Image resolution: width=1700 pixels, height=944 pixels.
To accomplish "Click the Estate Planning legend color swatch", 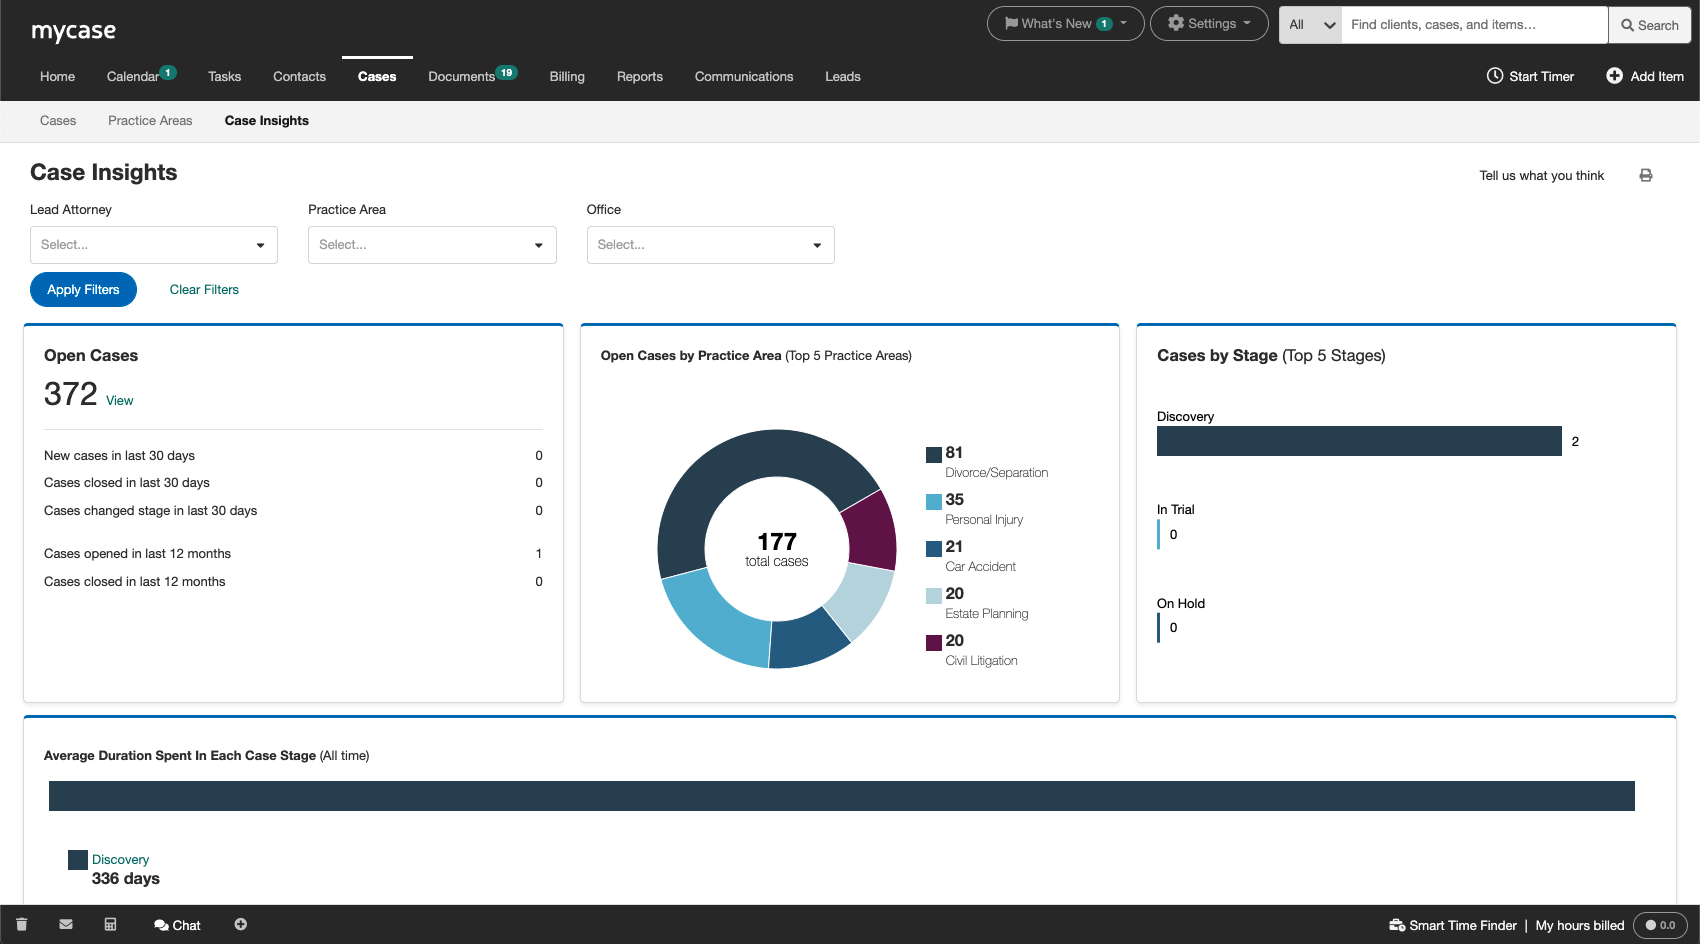I will coord(934,595).
